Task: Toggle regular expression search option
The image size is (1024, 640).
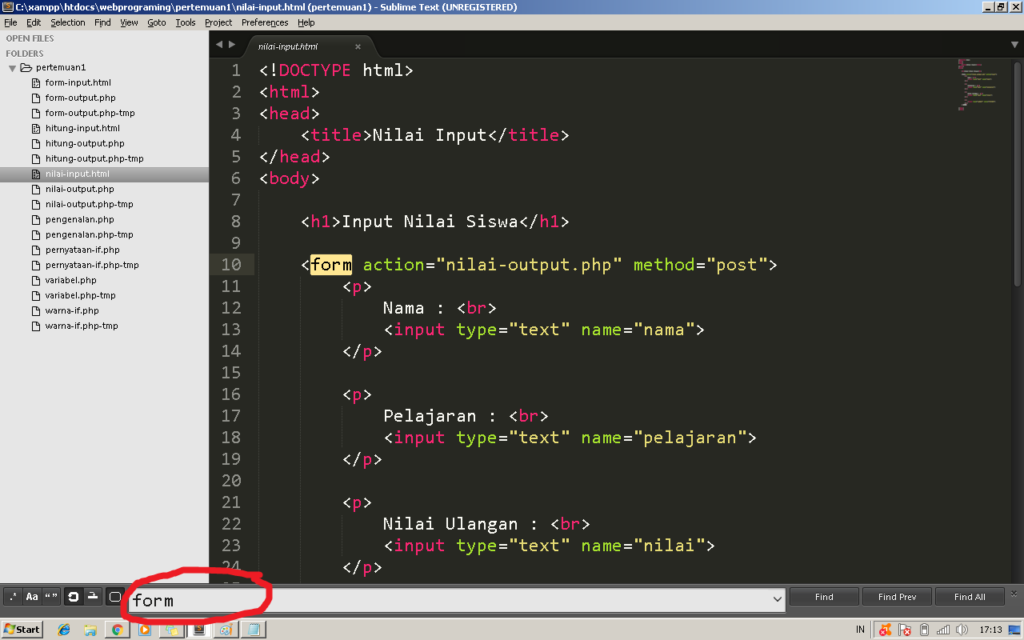Action: point(12,596)
